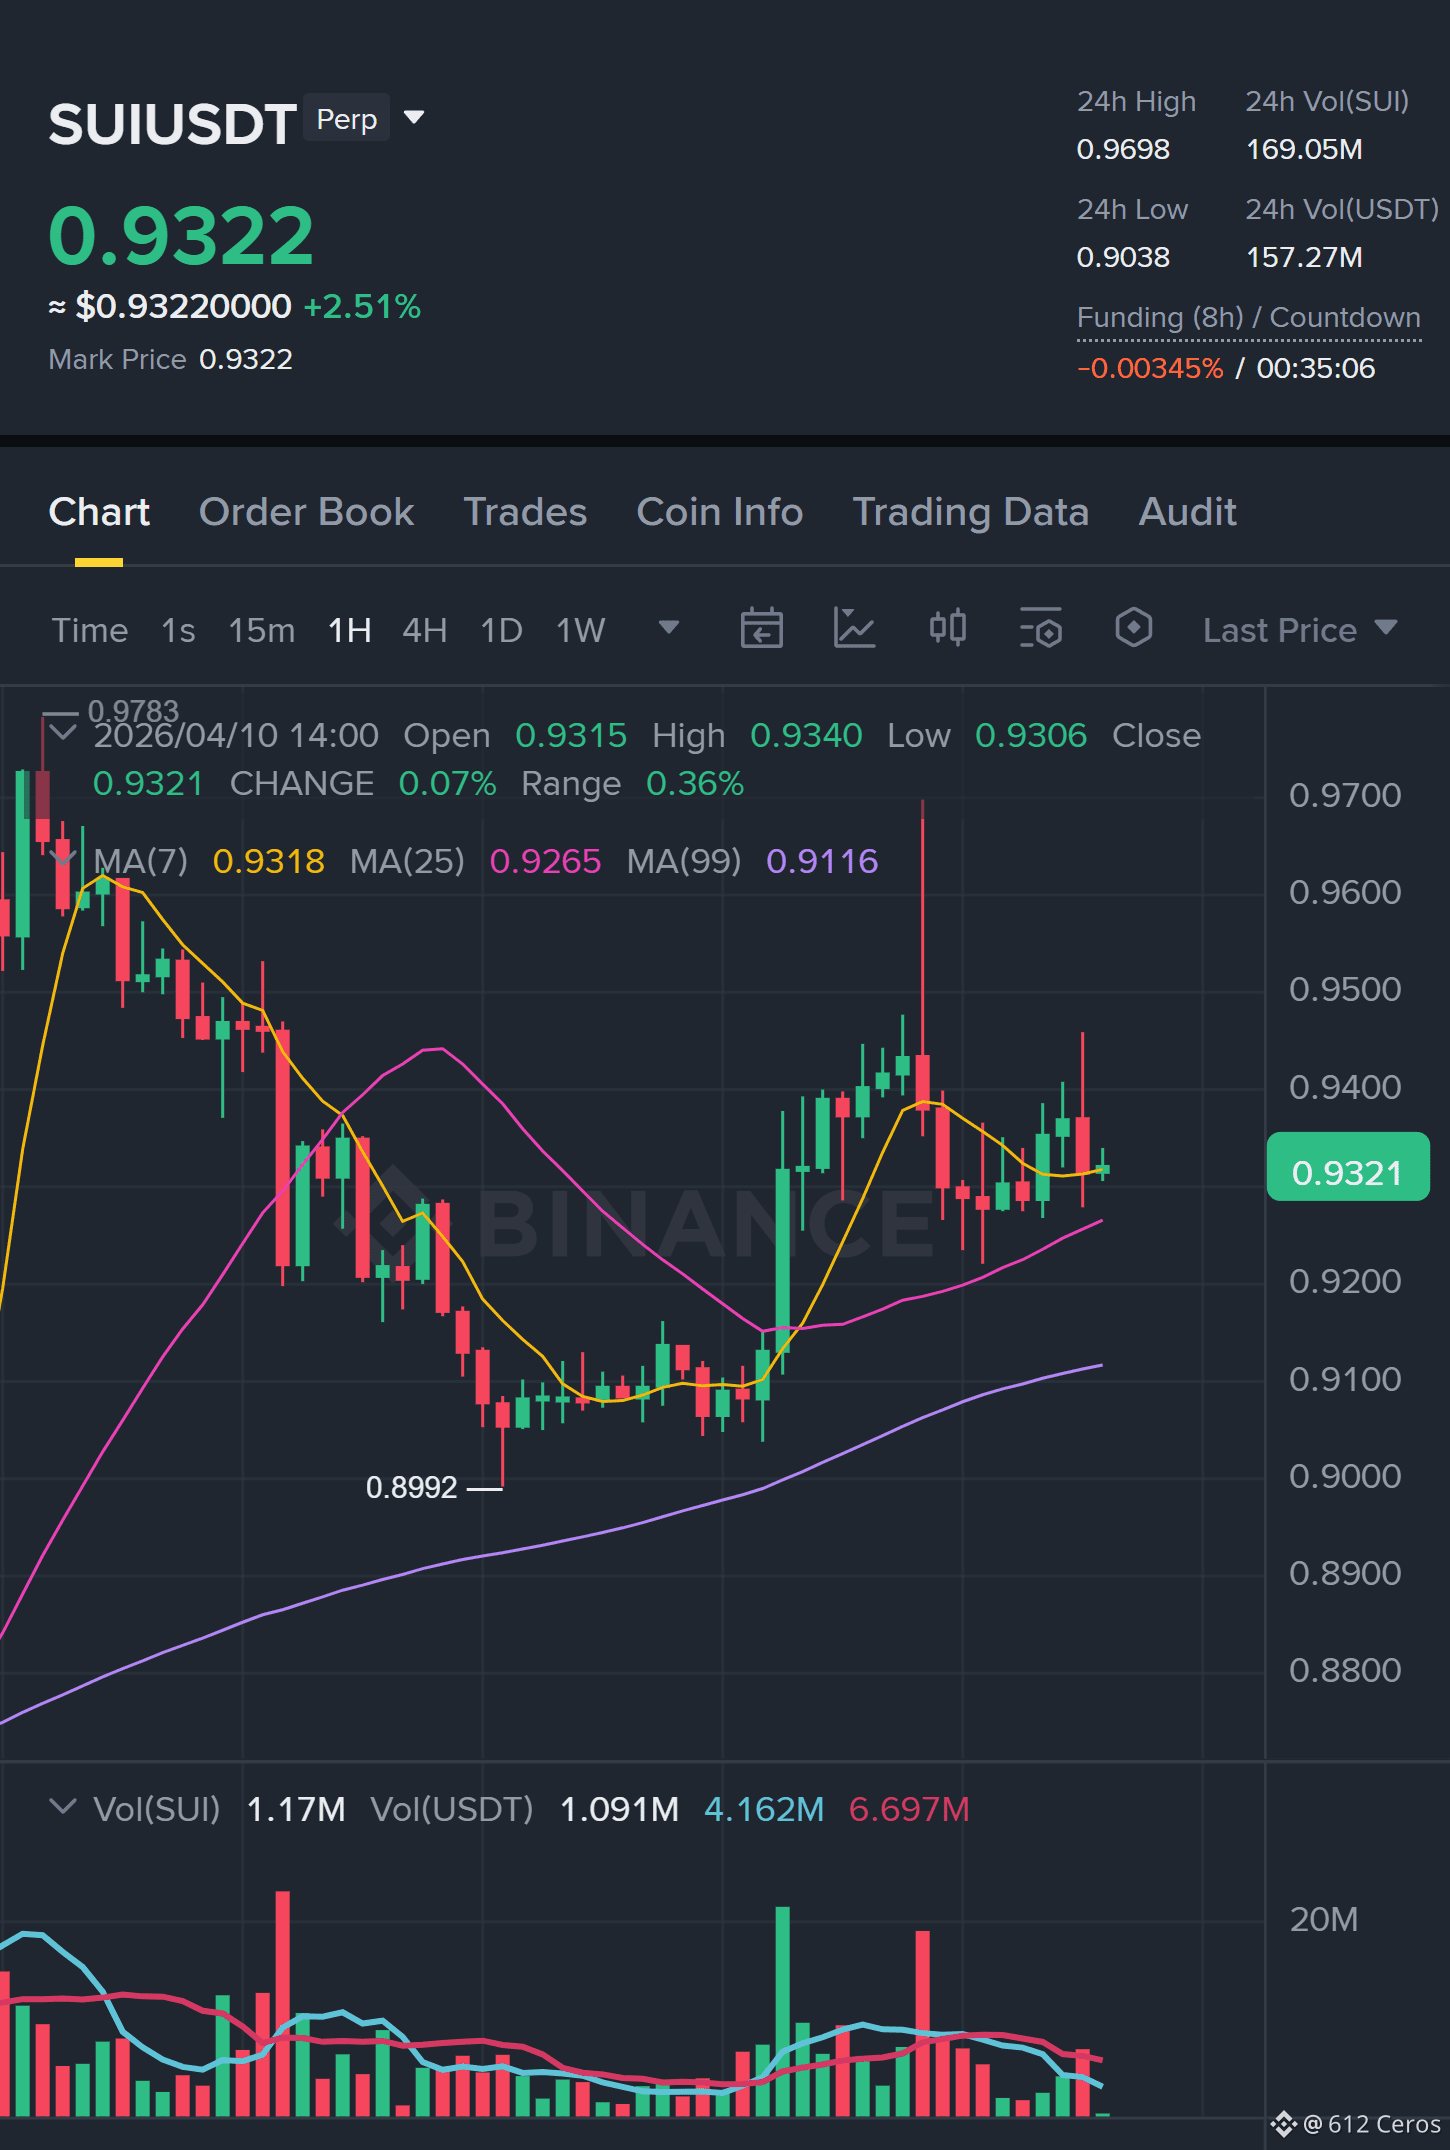Switch to the Order Book tab
Viewport: 1450px width, 2150px height.
[306, 512]
